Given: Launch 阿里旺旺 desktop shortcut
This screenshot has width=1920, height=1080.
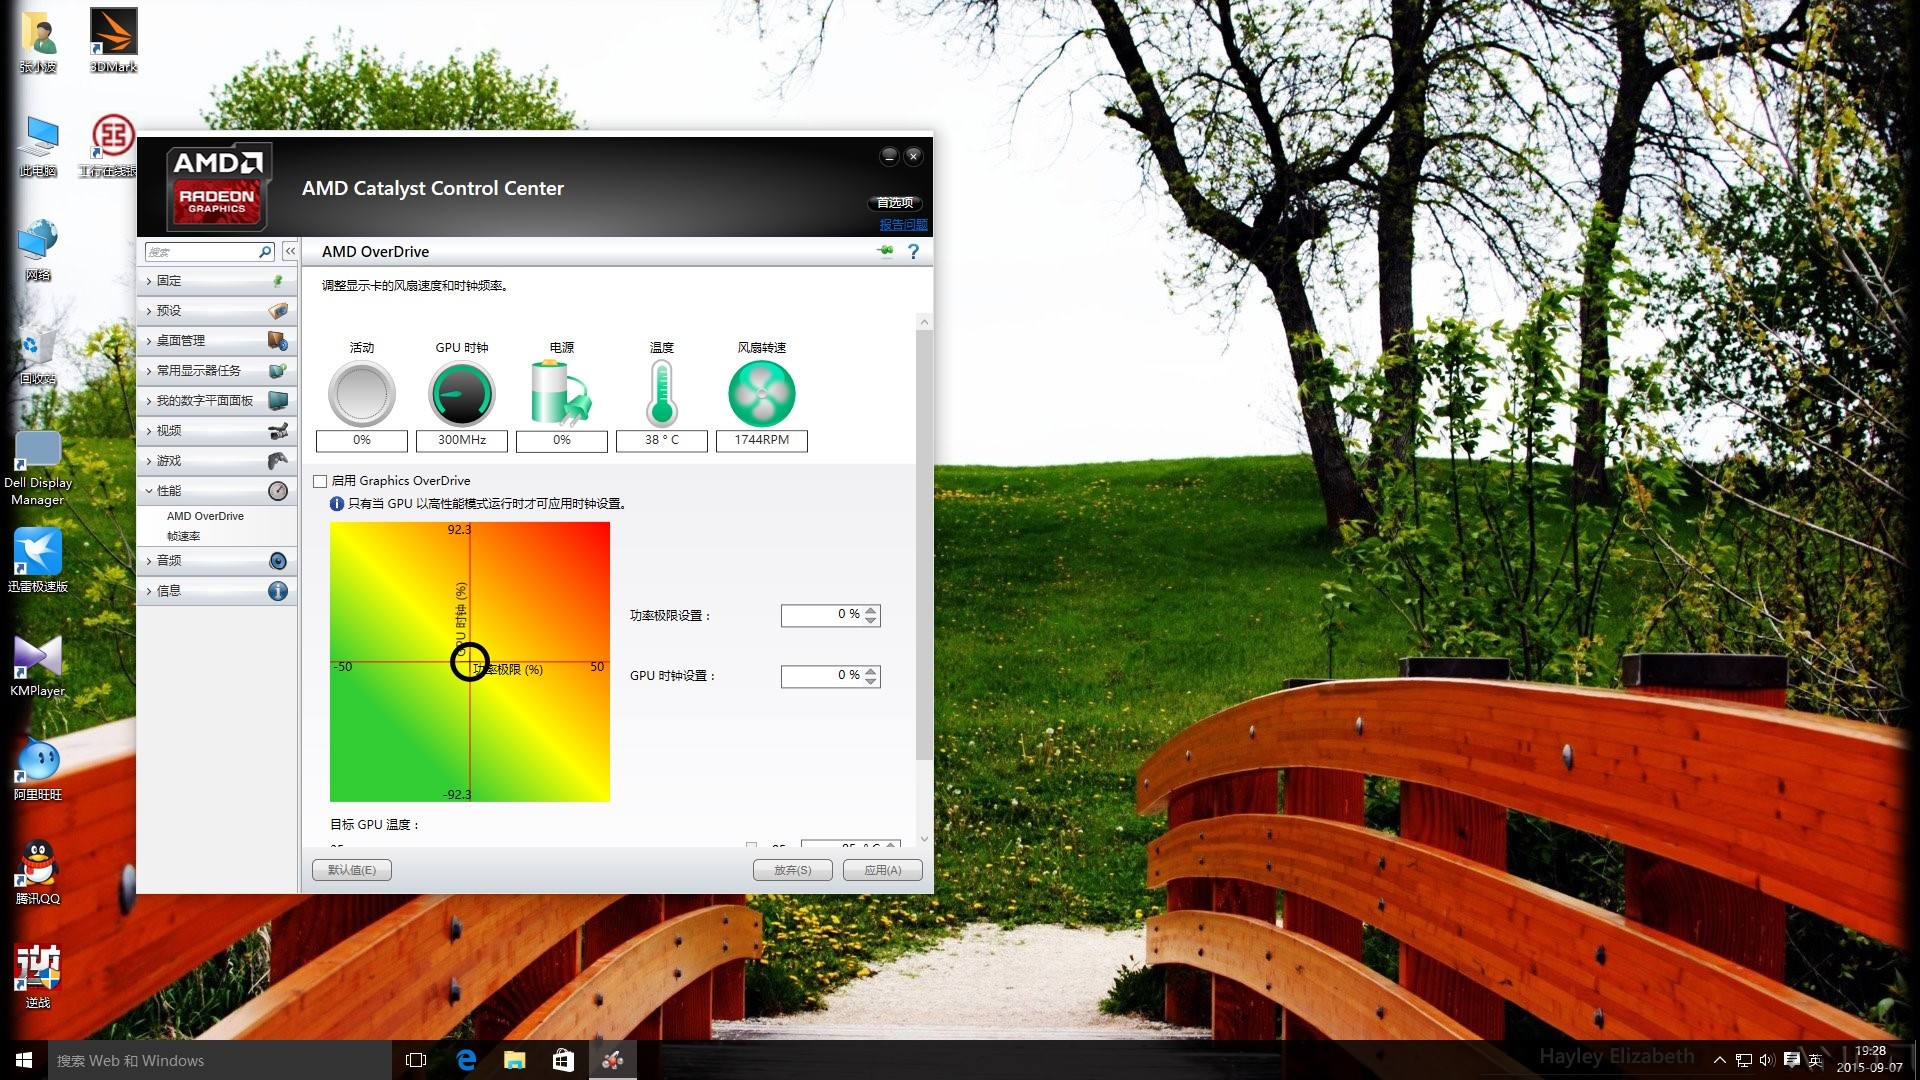Looking at the screenshot, I should pyautogui.click(x=38, y=770).
